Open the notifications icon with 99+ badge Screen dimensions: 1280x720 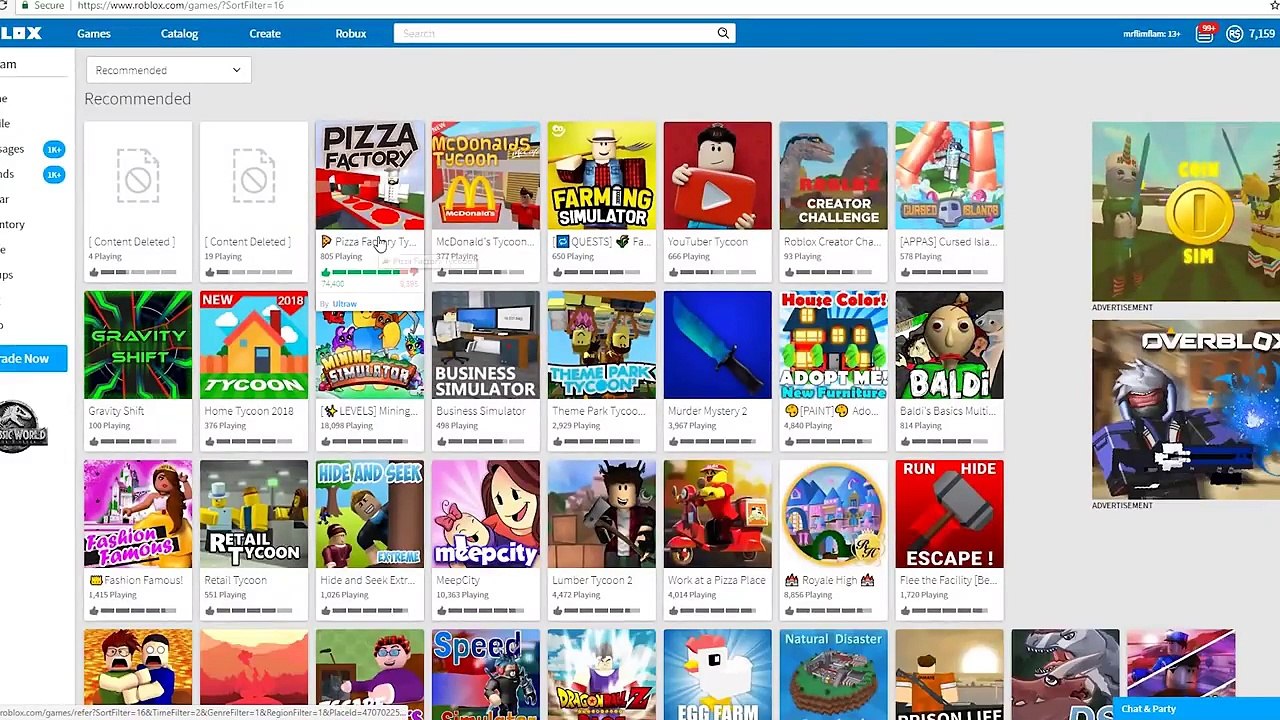[1205, 33]
